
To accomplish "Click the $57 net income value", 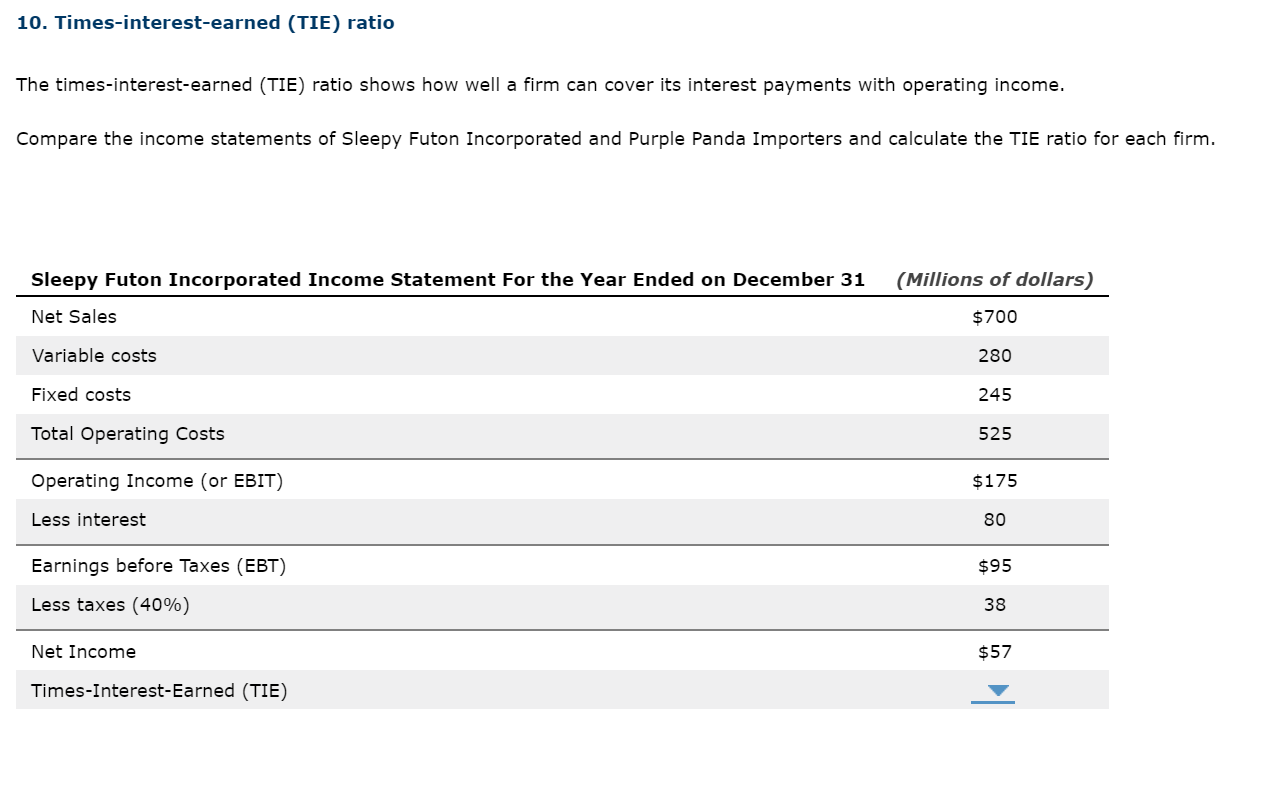I will coord(994,652).
